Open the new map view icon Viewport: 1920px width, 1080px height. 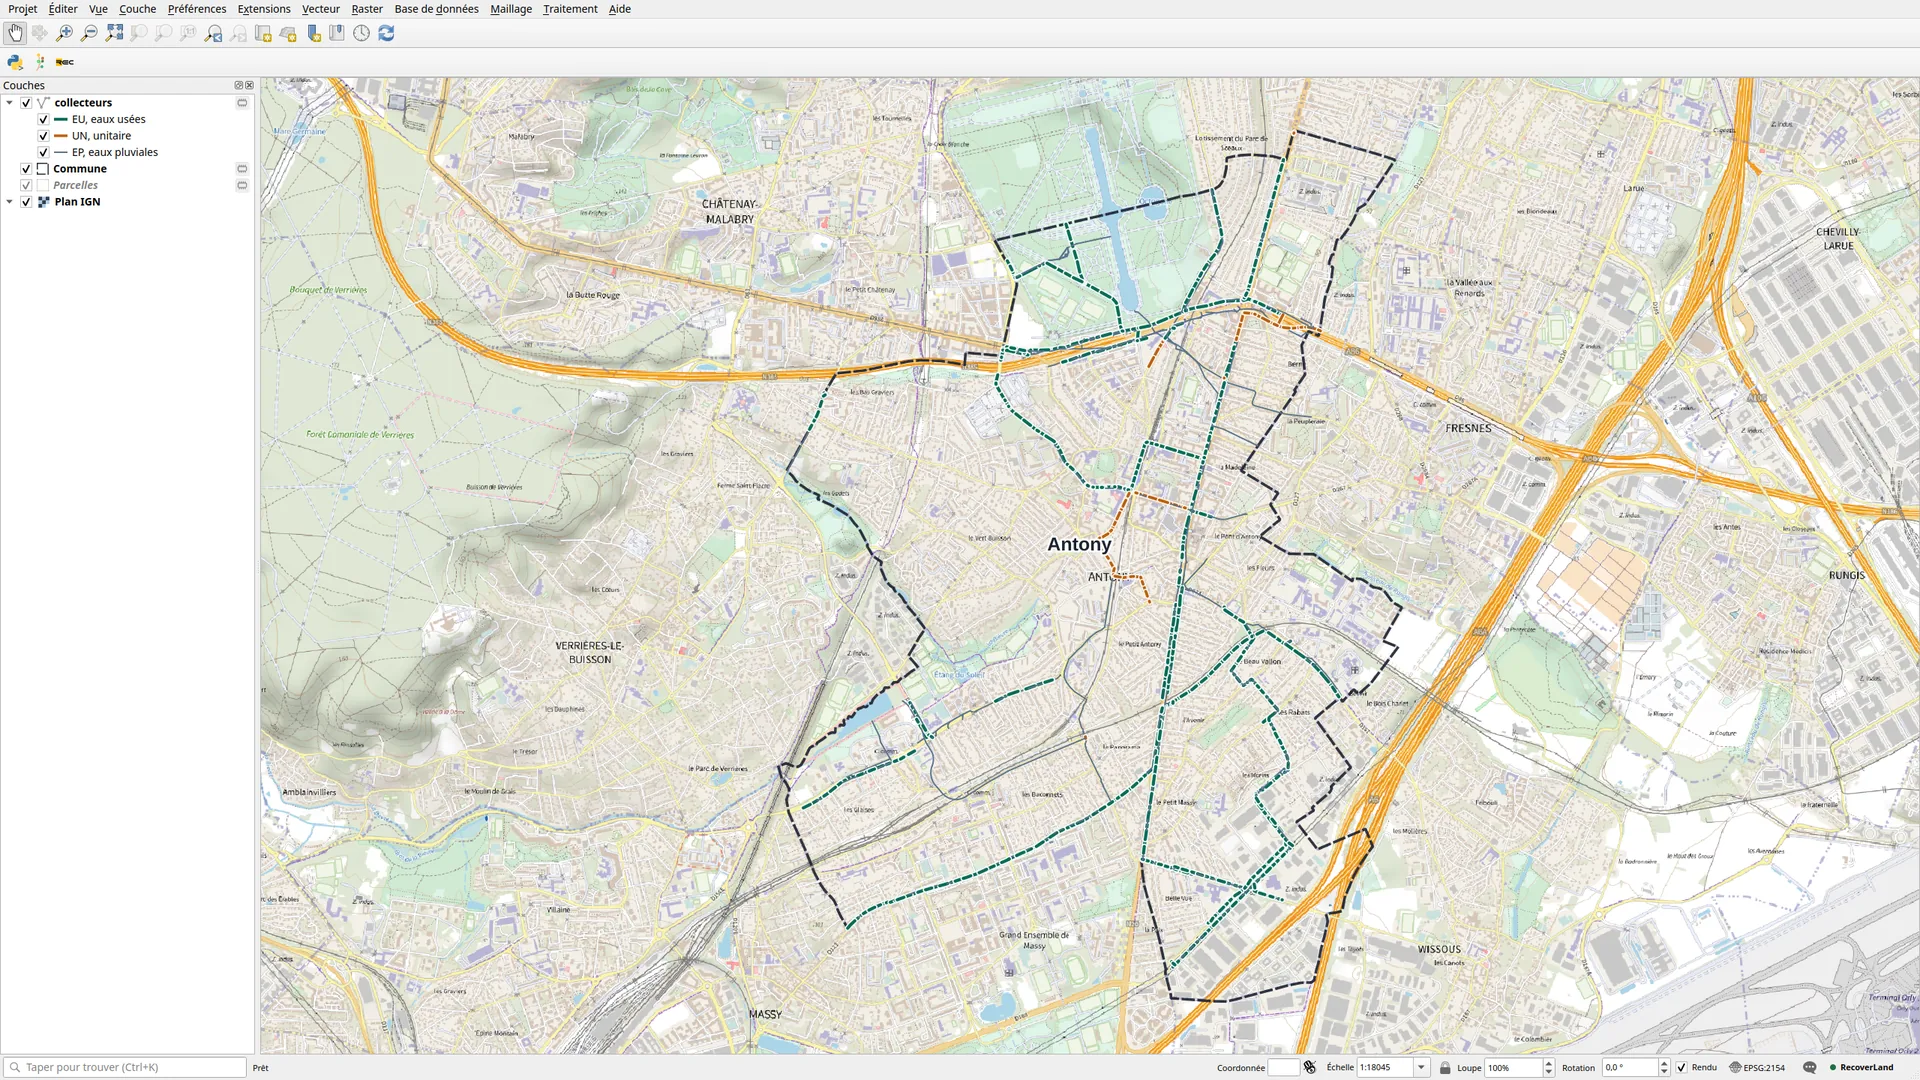[x=263, y=33]
